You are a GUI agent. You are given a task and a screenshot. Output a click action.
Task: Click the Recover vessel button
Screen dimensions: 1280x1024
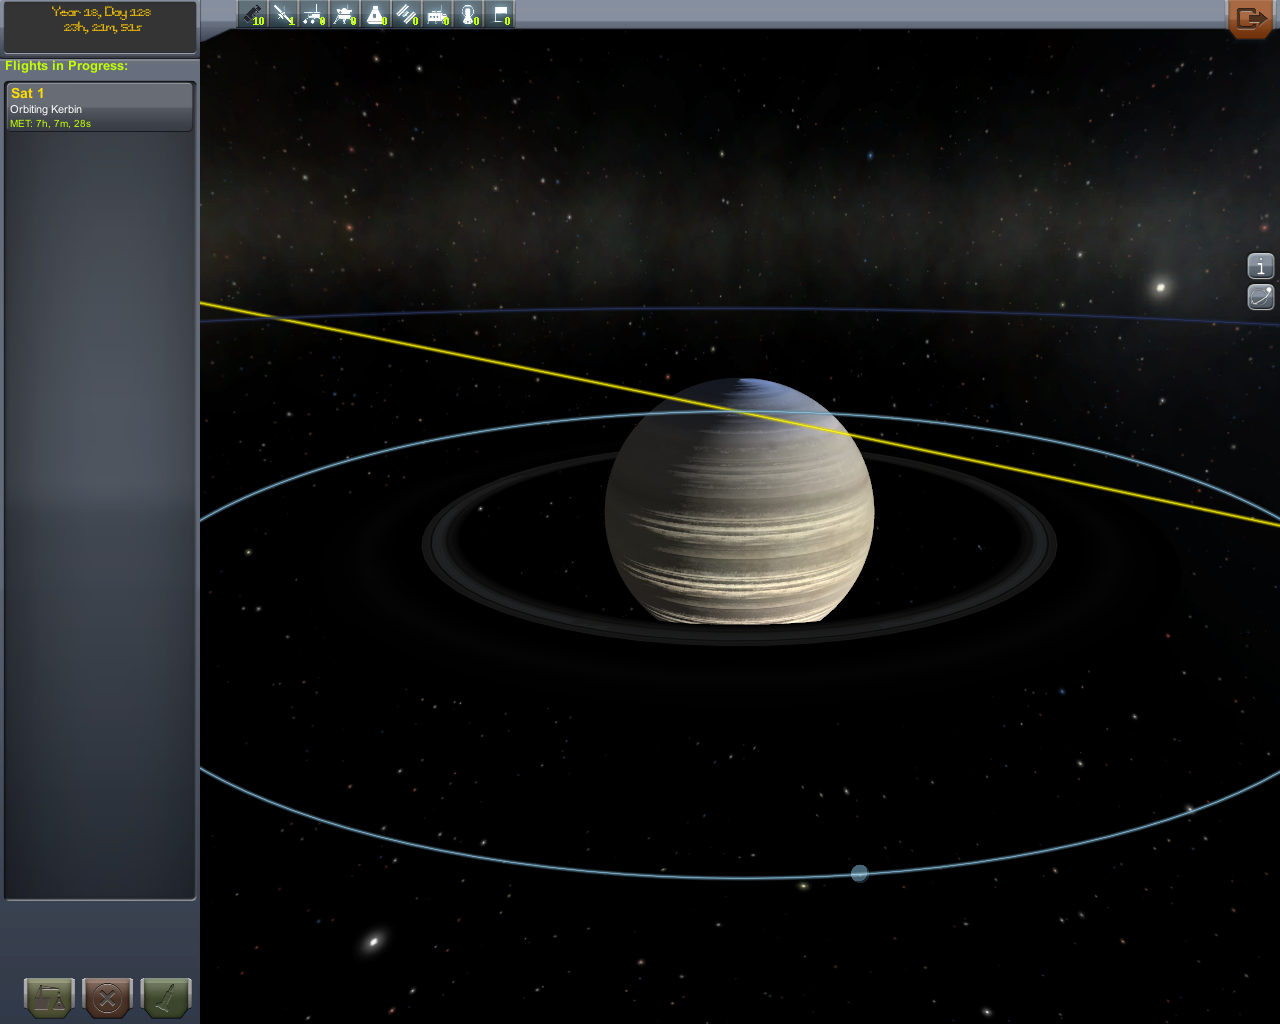(x=49, y=997)
